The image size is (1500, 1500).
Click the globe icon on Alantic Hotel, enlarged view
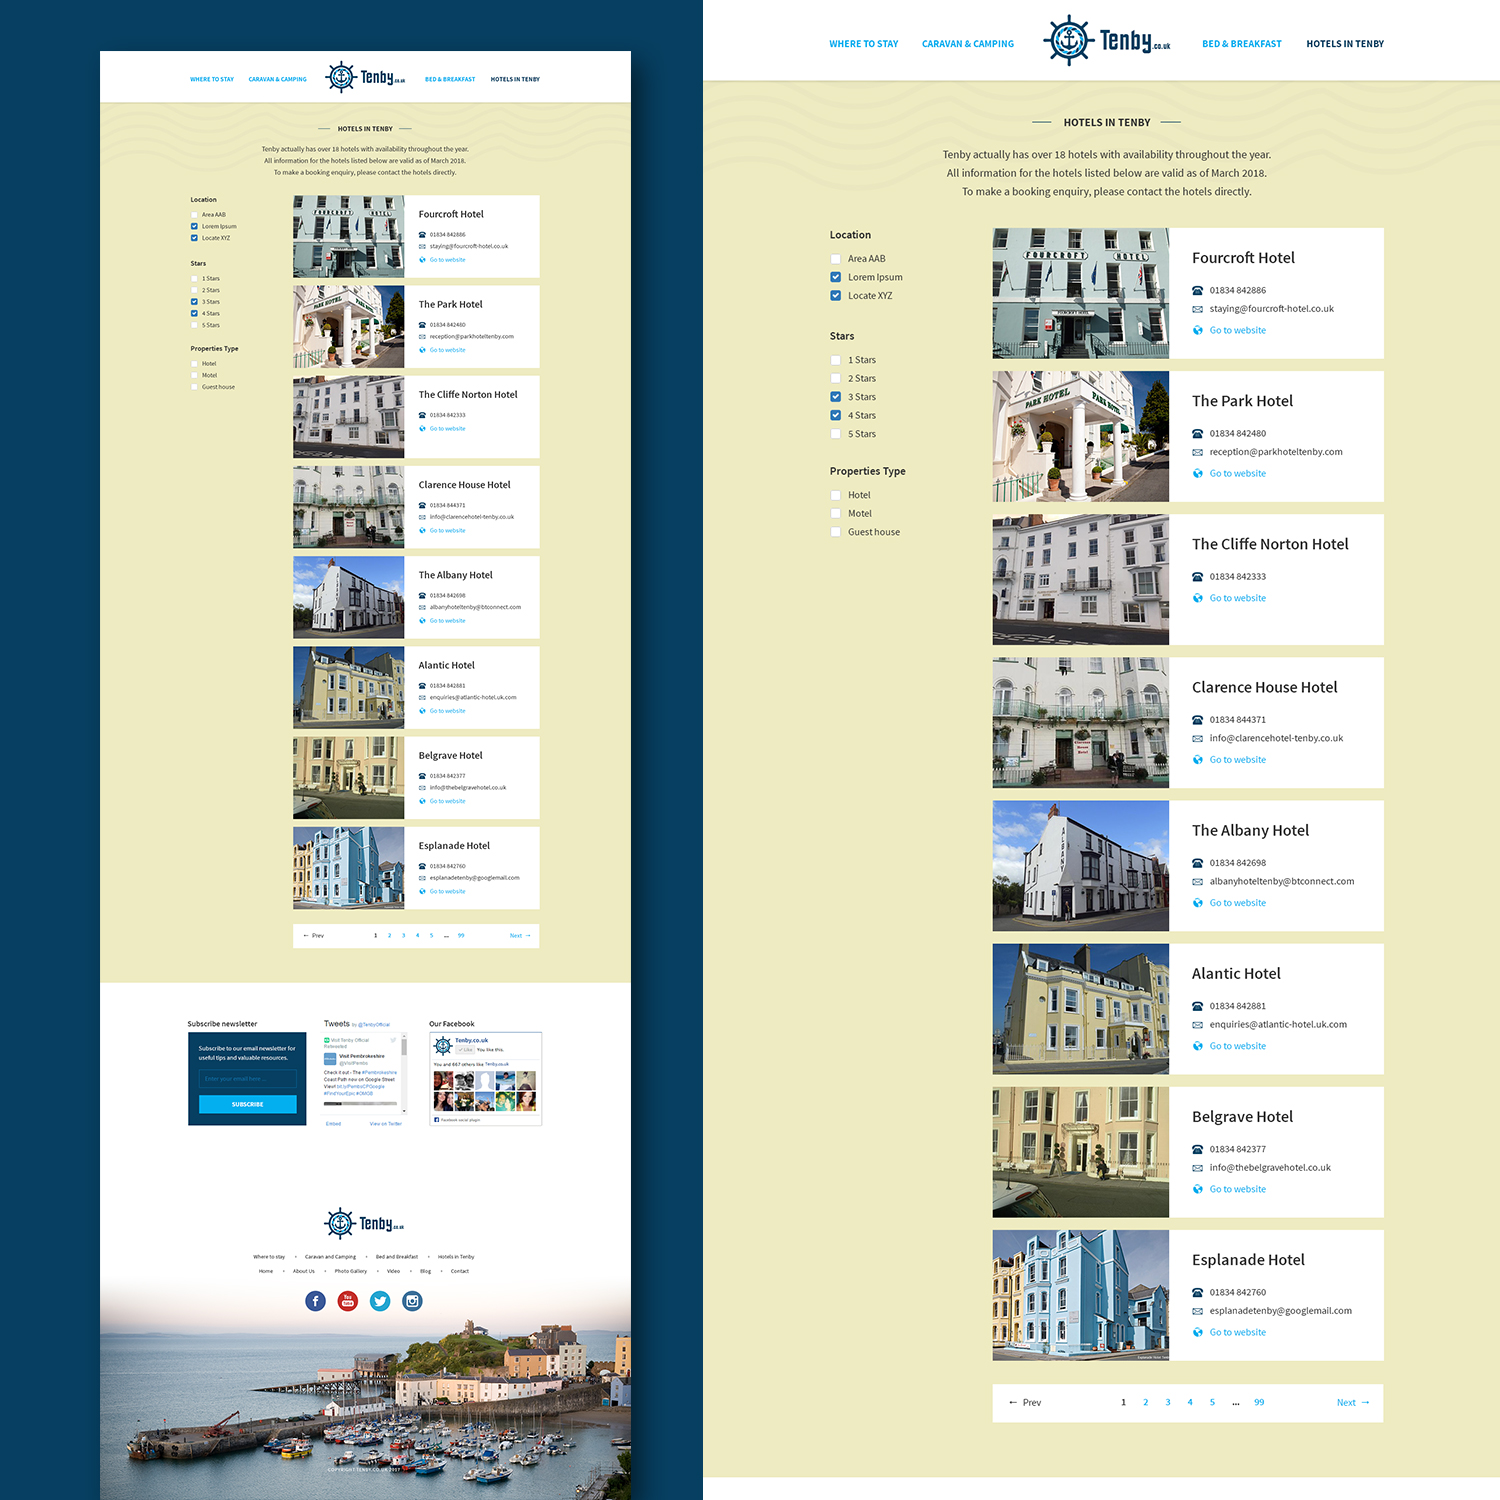pos(1198,1046)
